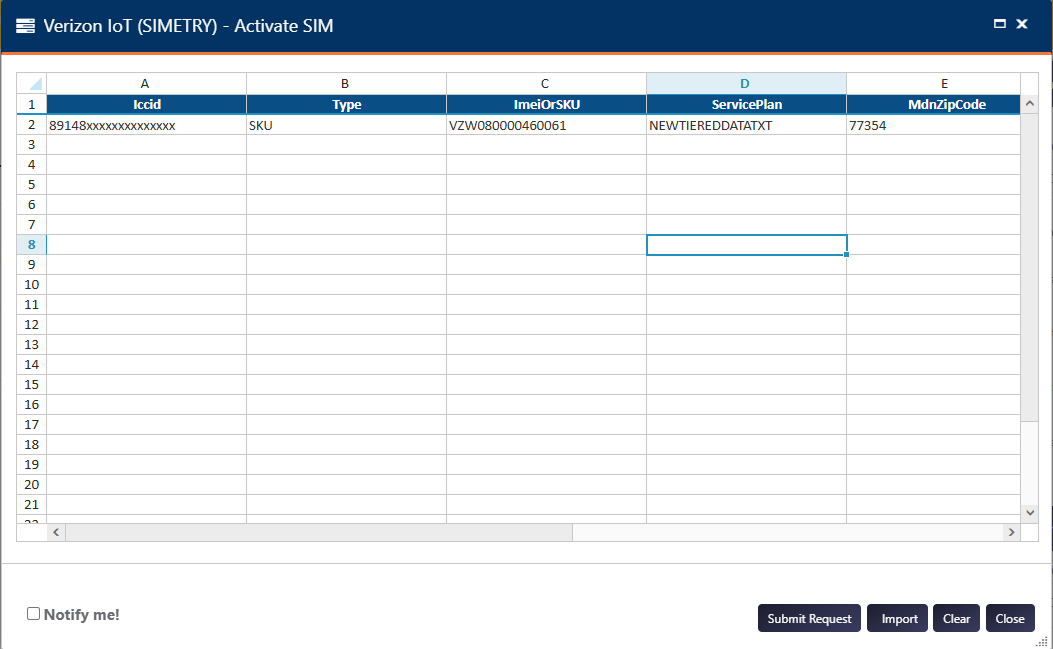The image size is (1053, 649).
Task: Click the Import button
Action: tap(897, 619)
